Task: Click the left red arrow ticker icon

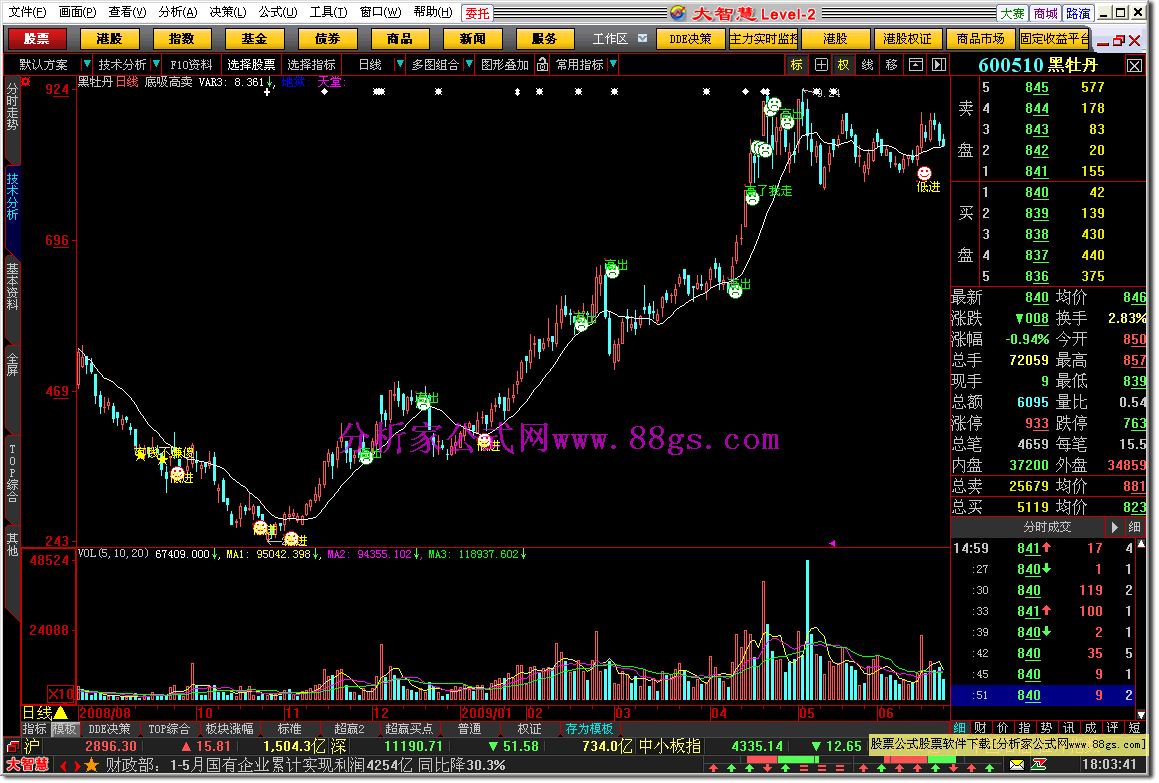Action: coord(62,765)
